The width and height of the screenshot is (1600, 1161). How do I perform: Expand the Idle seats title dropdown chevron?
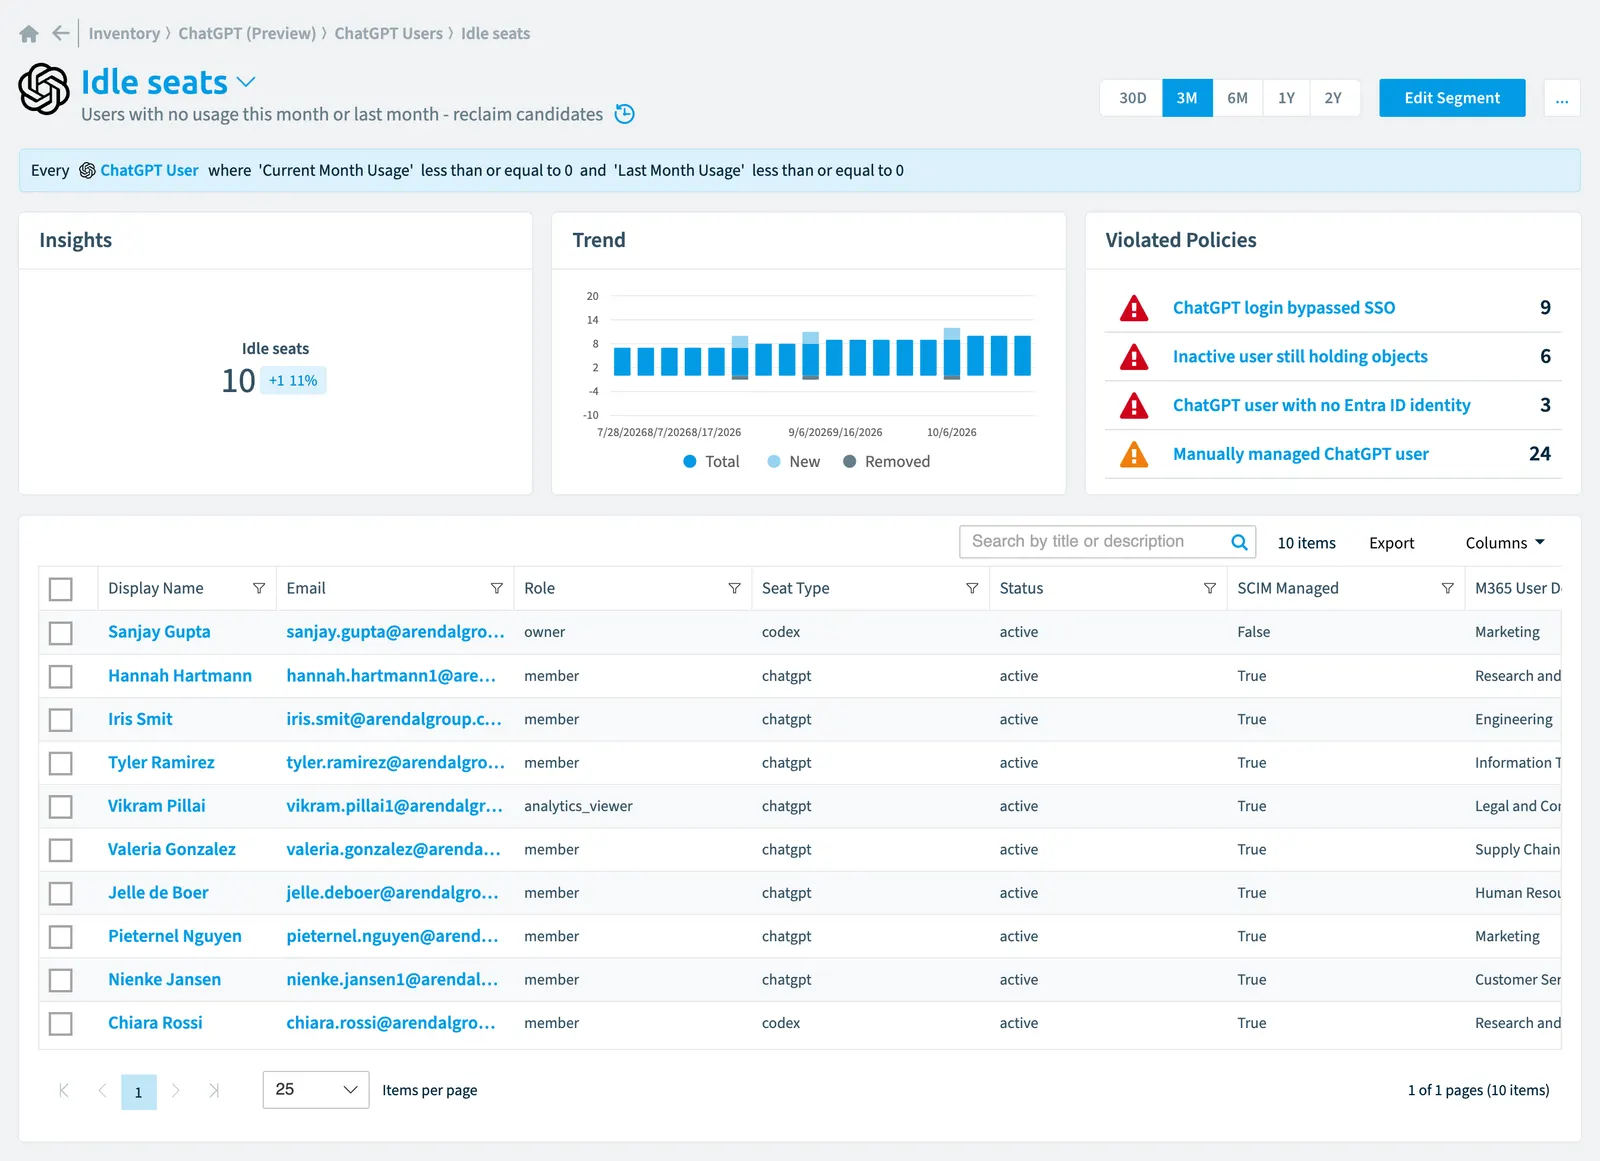pyautogui.click(x=246, y=82)
